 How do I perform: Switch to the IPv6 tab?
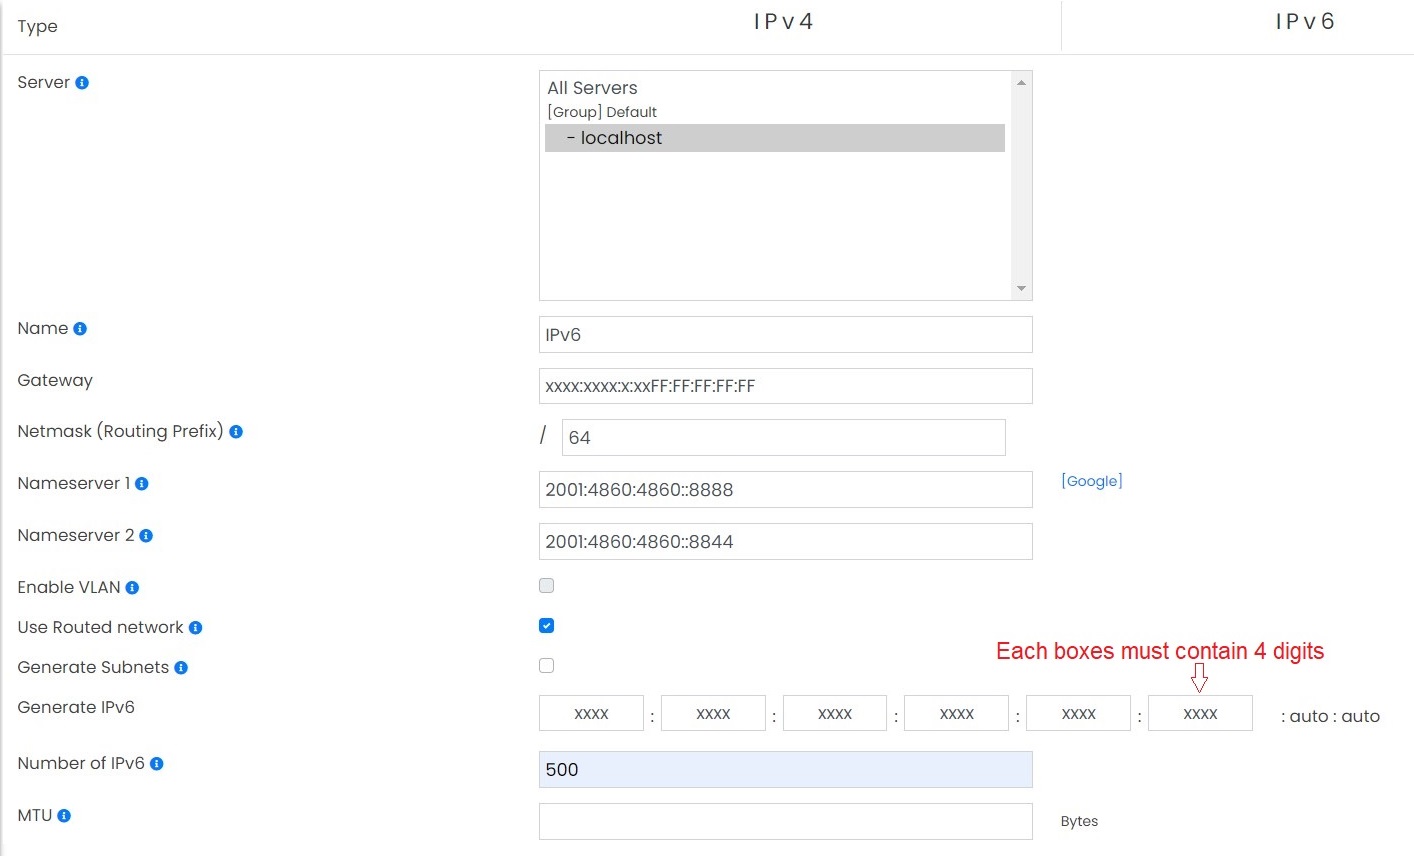tap(1305, 20)
